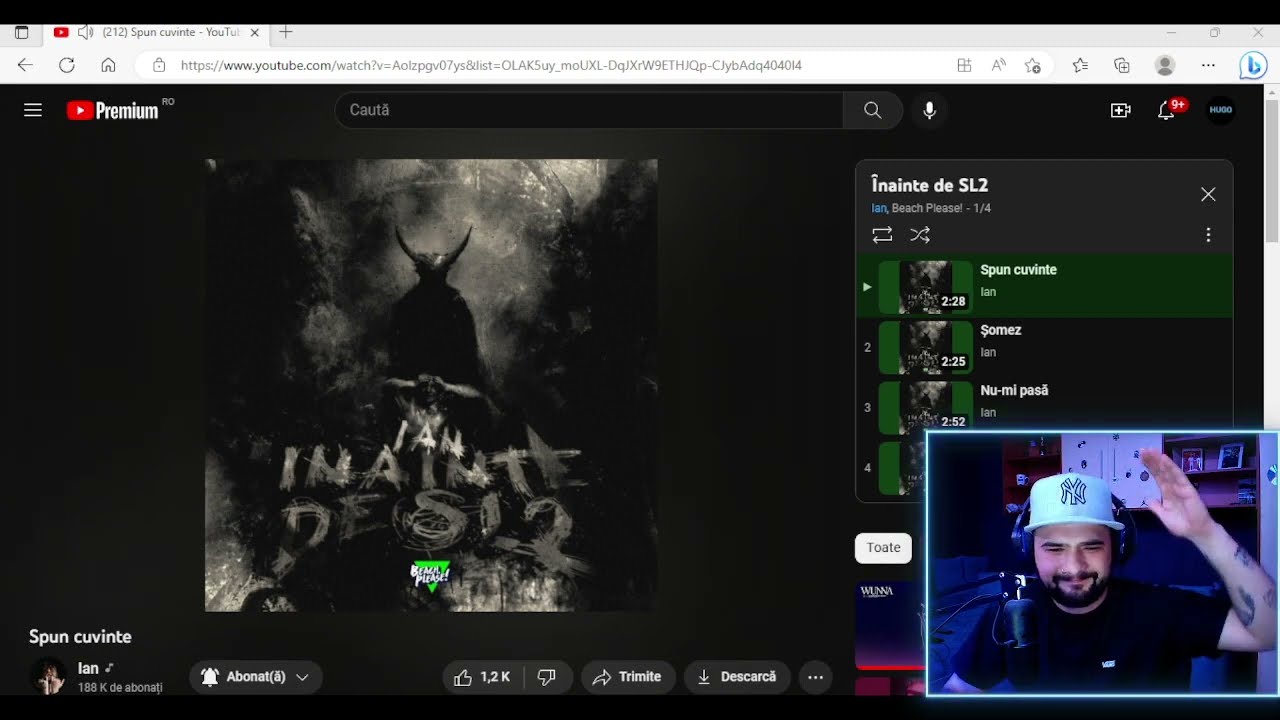Select the Spun cuvinte video title text
The image size is (1280, 720).
80,637
